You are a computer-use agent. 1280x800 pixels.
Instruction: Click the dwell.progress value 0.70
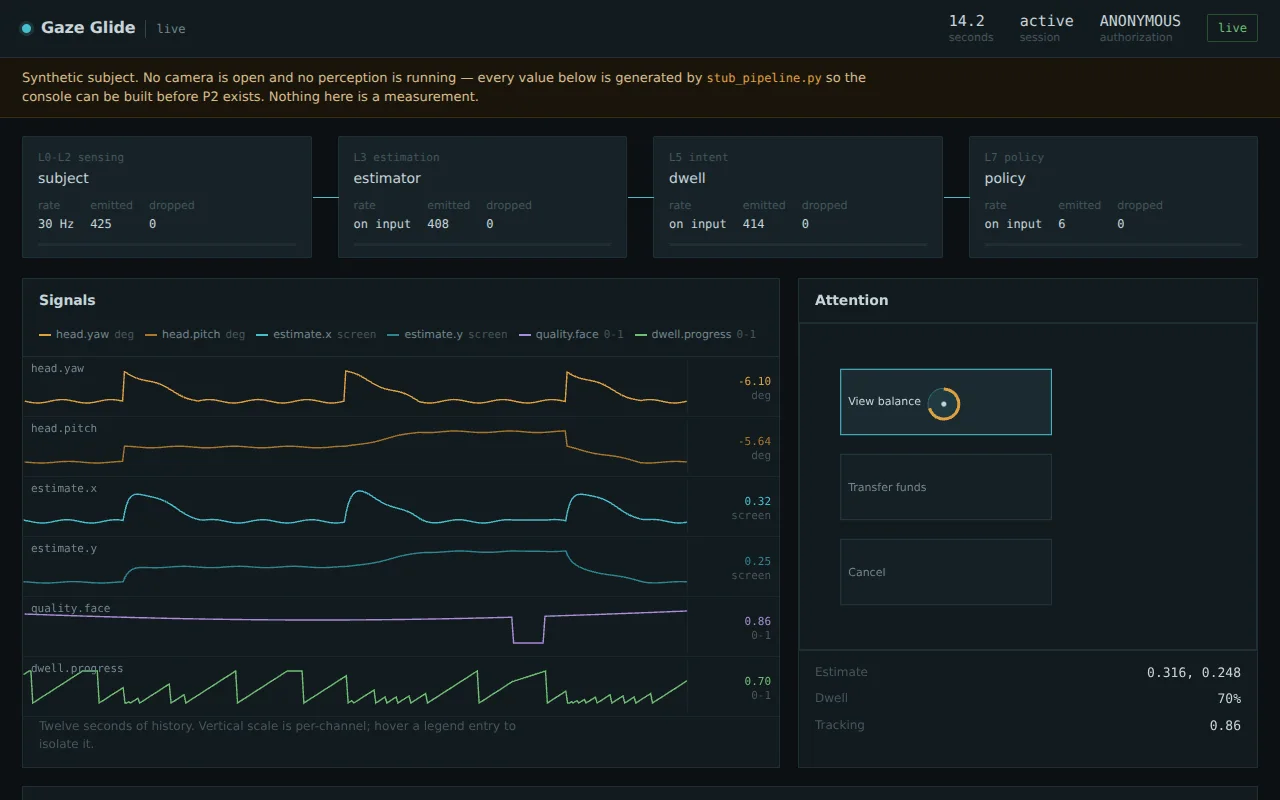(x=757, y=681)
